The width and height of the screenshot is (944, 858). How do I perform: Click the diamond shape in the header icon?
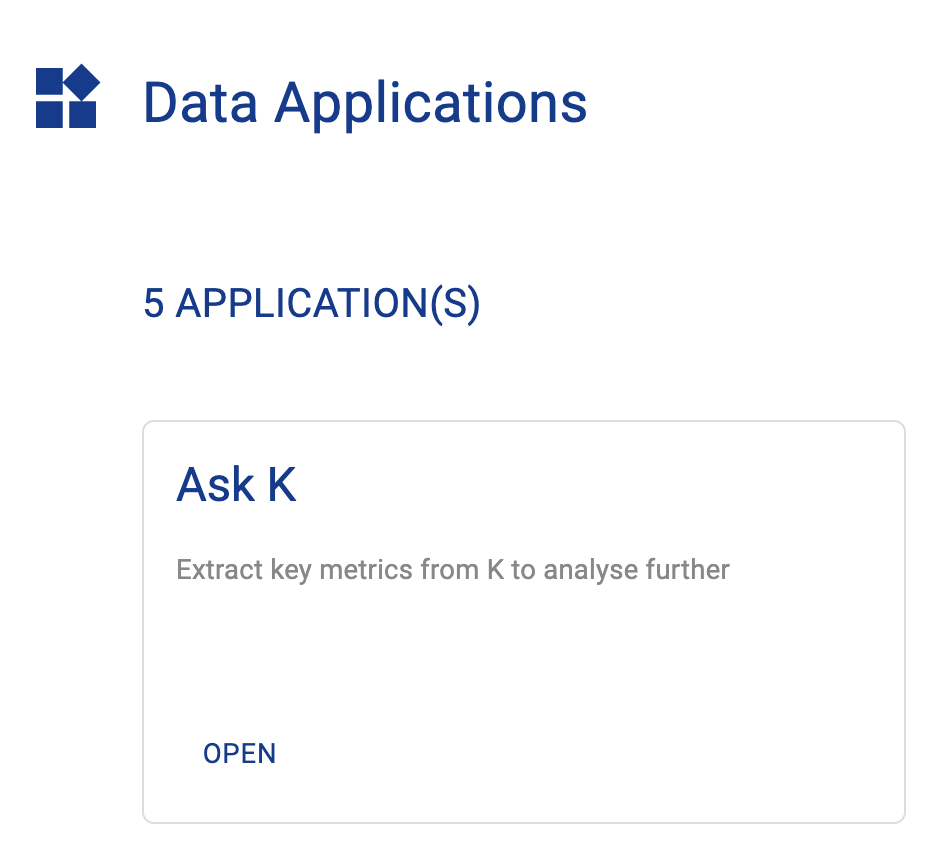pyautogui.click(x=82, y=82)
